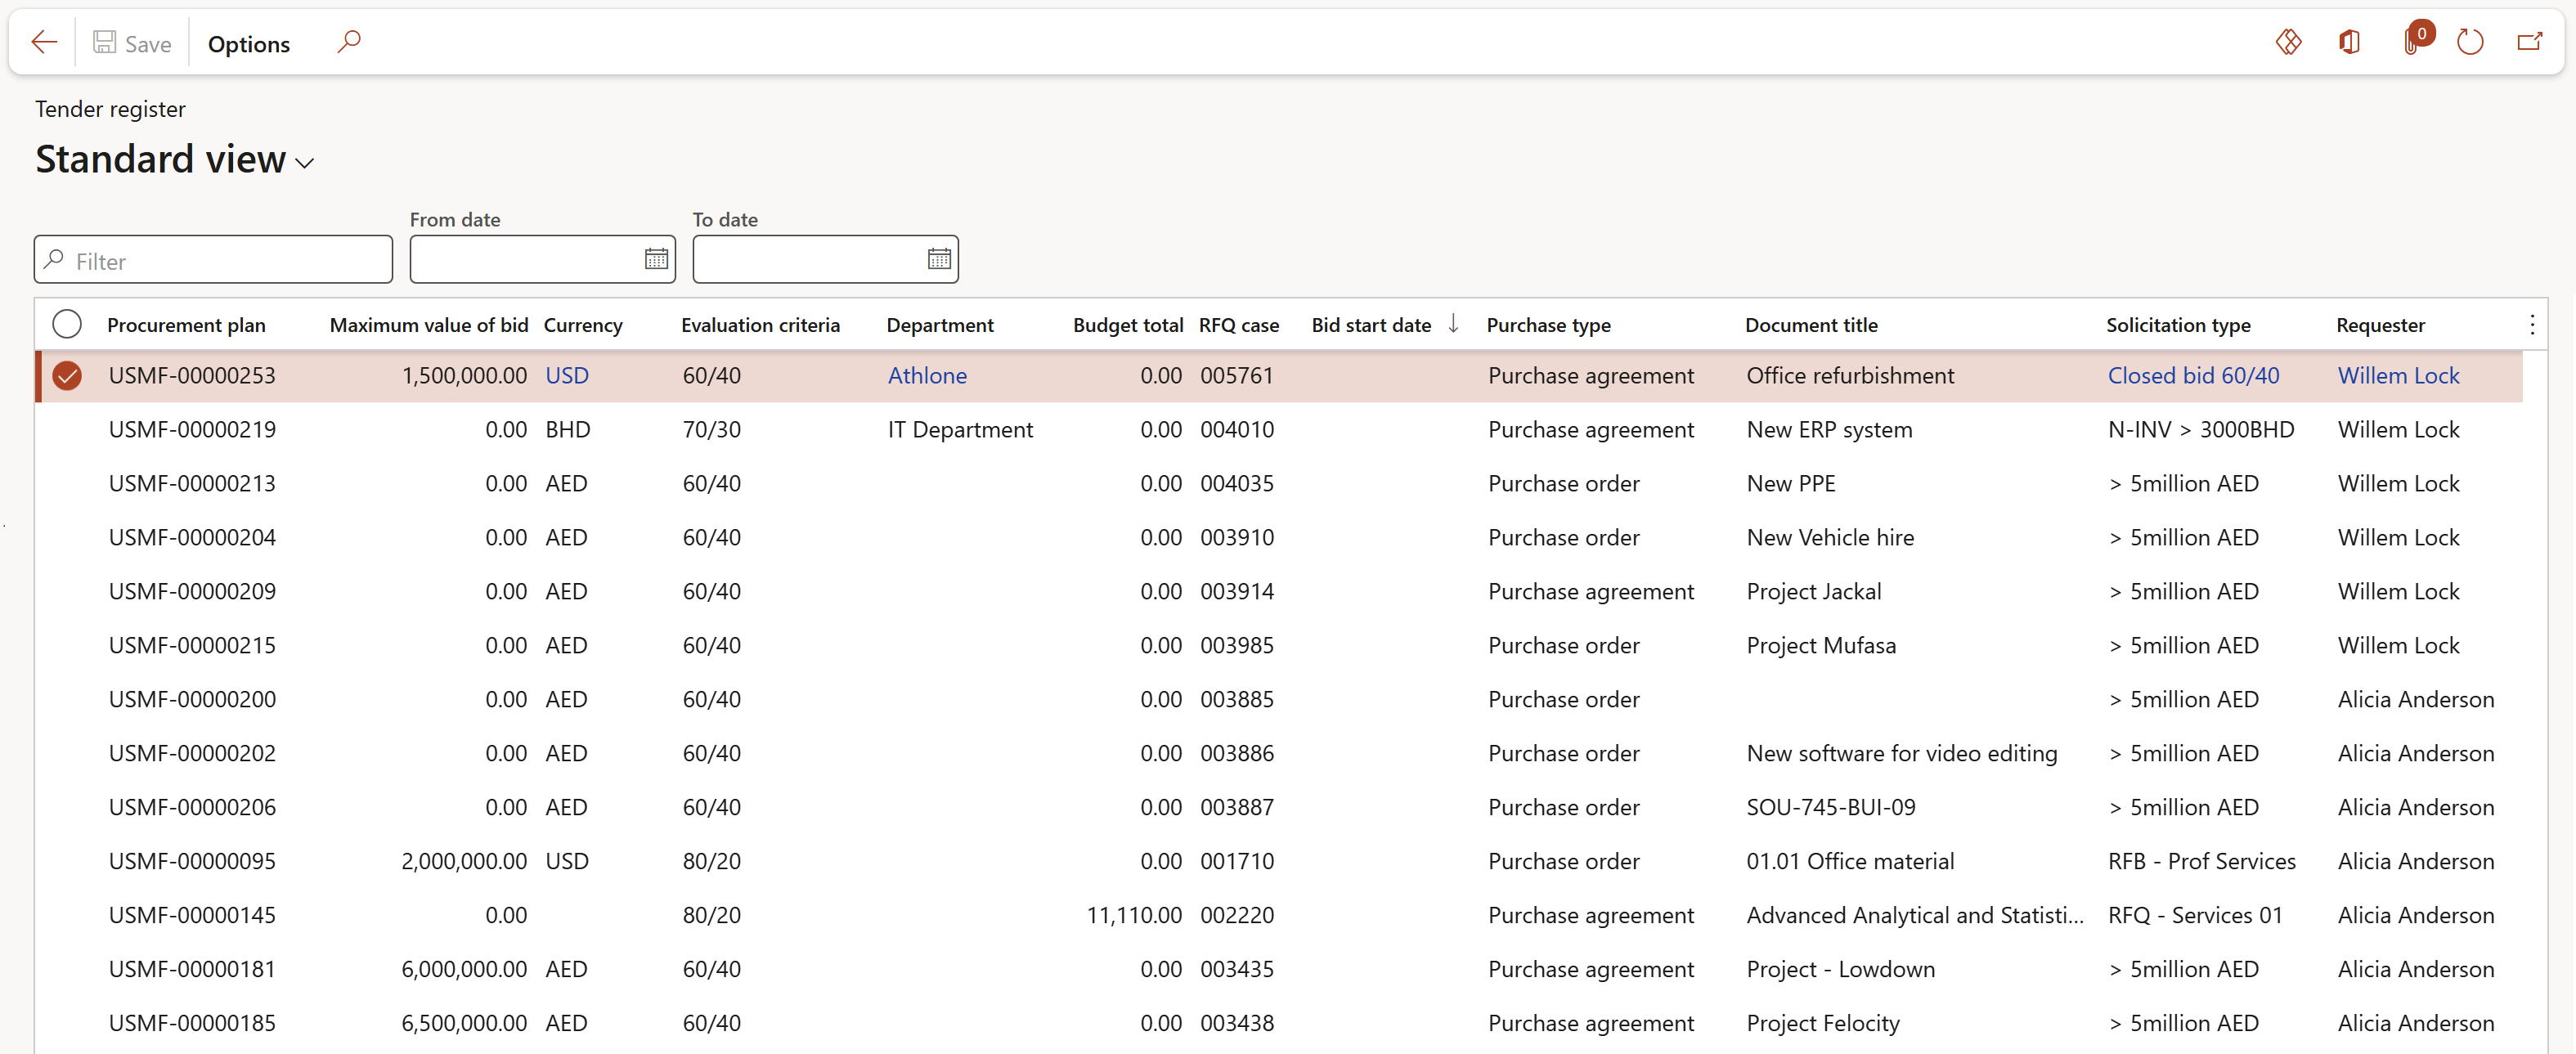
Task: Toggle the select all rows circle
Action: click(x=67, y=324)
